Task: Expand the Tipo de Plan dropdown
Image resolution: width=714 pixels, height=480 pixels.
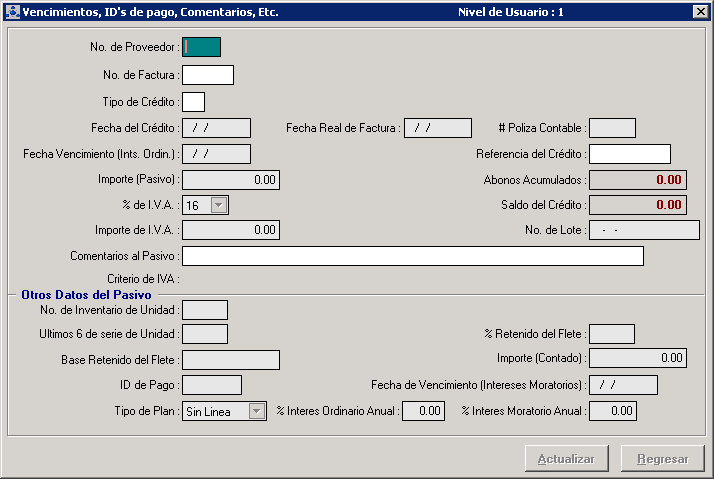Action: click(257, 411)
